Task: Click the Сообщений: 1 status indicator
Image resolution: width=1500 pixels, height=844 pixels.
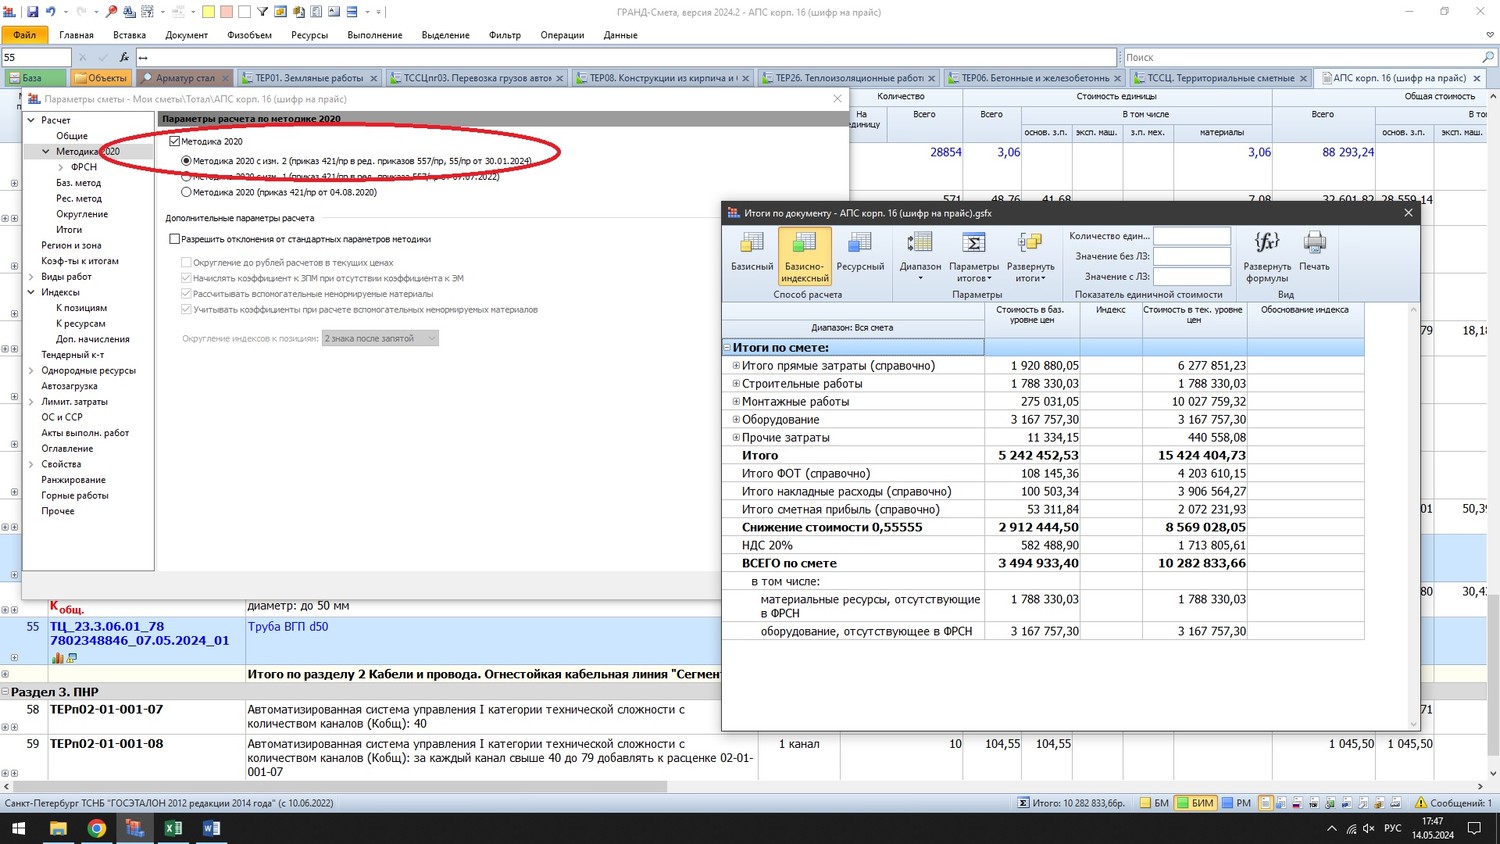Action: pyautogui.click(x=1452, y=803)
